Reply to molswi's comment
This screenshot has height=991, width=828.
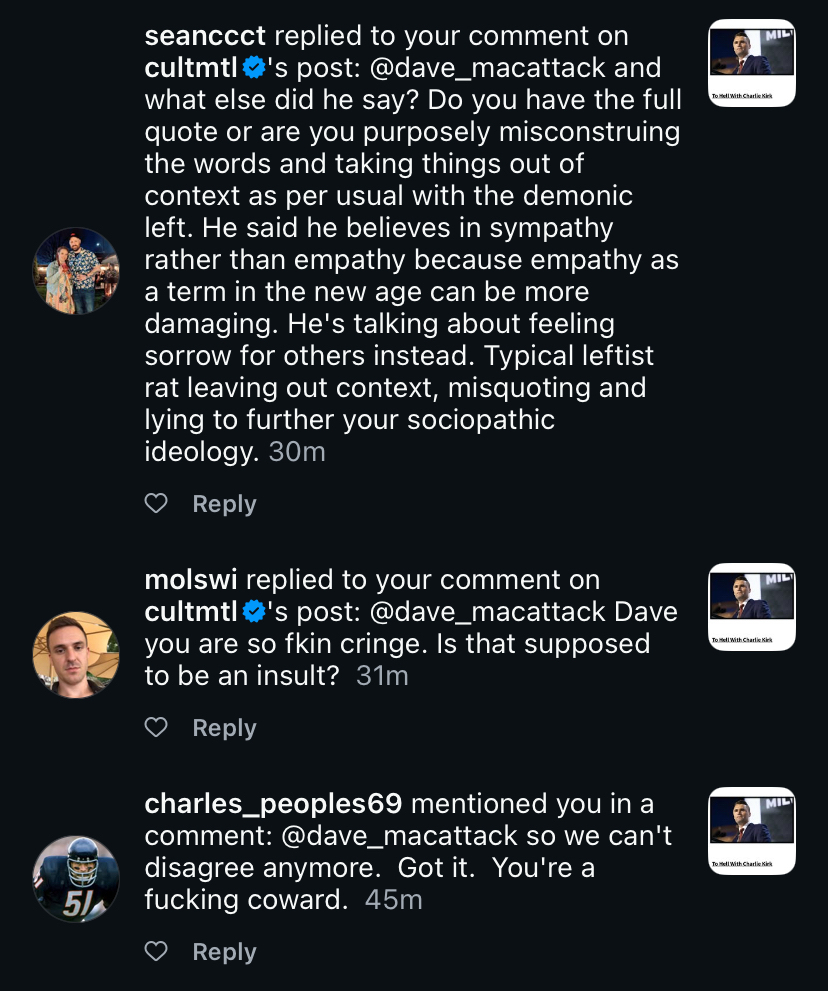tap(224, 728)
